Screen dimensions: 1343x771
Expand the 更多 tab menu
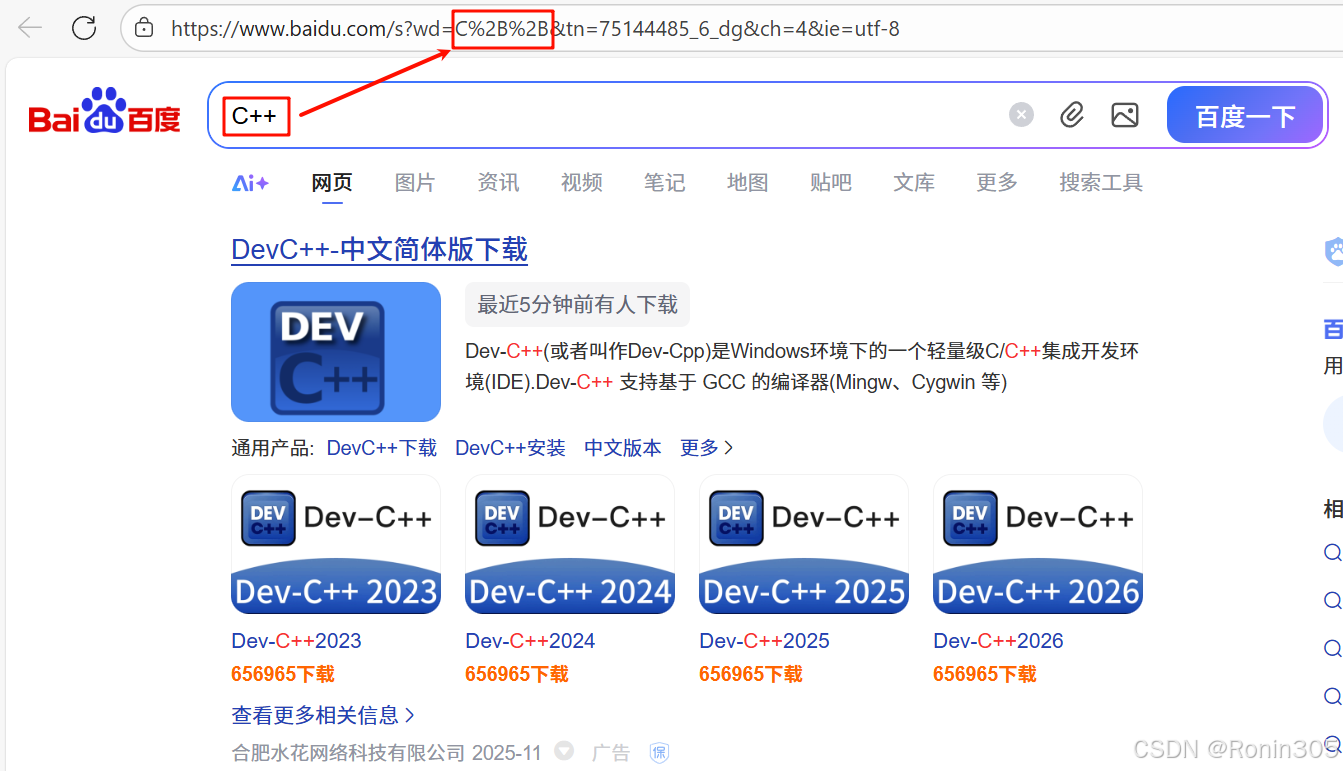click(997, 182)
